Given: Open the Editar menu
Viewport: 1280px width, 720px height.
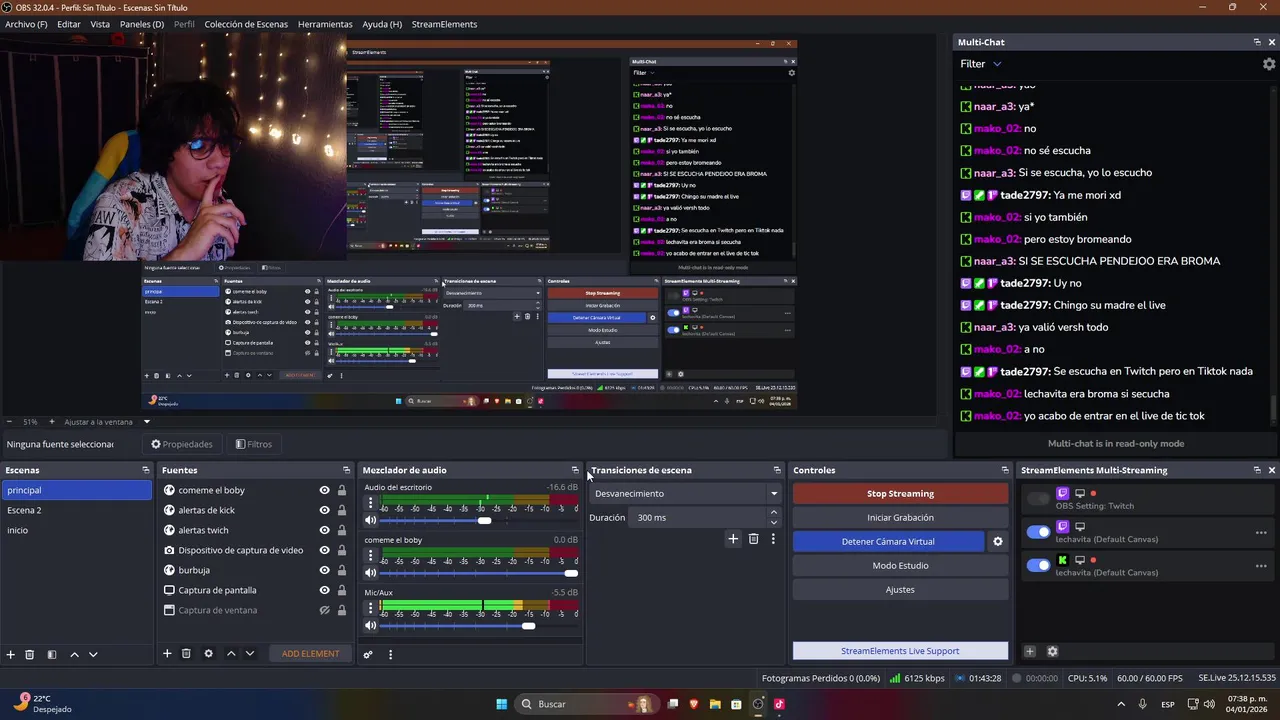Looking at the screenshot, I should click(69, 24).
